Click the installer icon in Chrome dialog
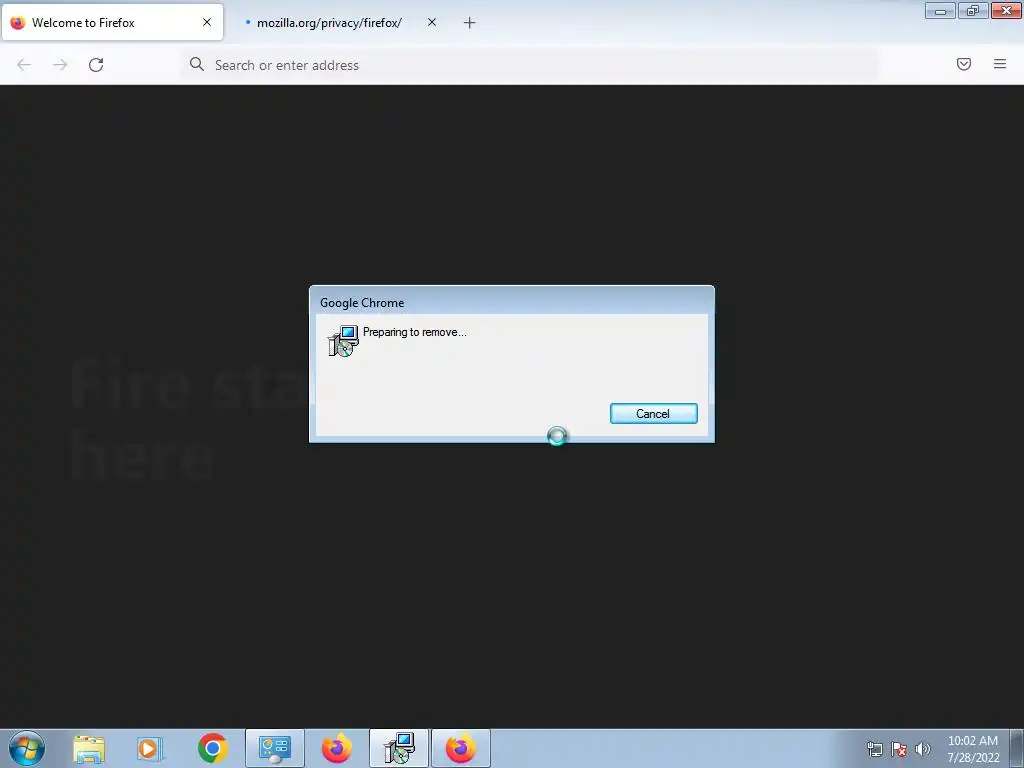The height and width of the screenshot is (768, 1024). pos(343,341)
